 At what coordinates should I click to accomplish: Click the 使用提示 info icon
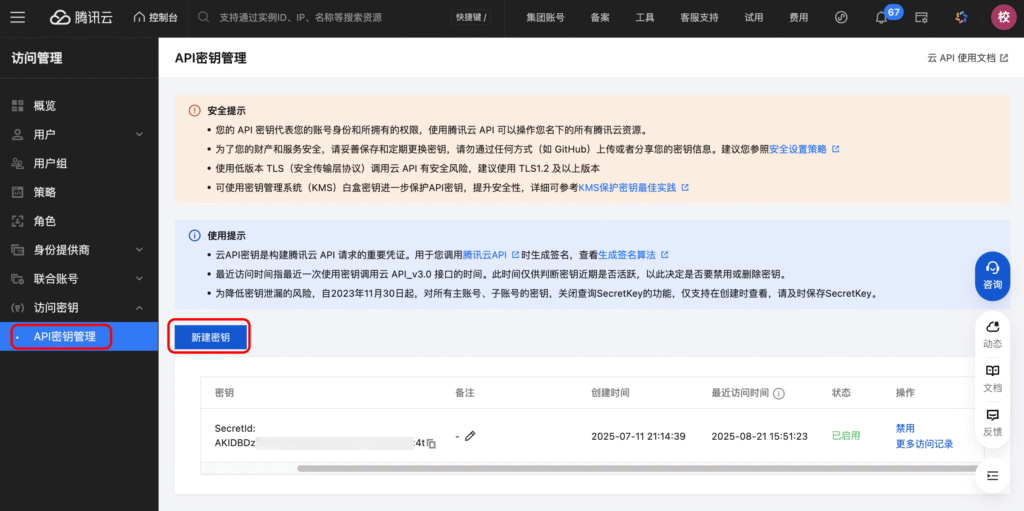point(194,235)
